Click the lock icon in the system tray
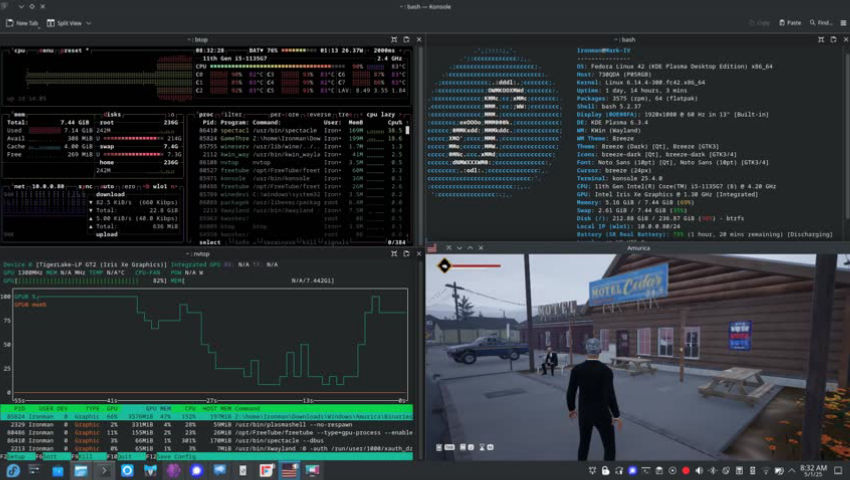The width and height of the screenshot is (850, 480). tap(606, 471)
